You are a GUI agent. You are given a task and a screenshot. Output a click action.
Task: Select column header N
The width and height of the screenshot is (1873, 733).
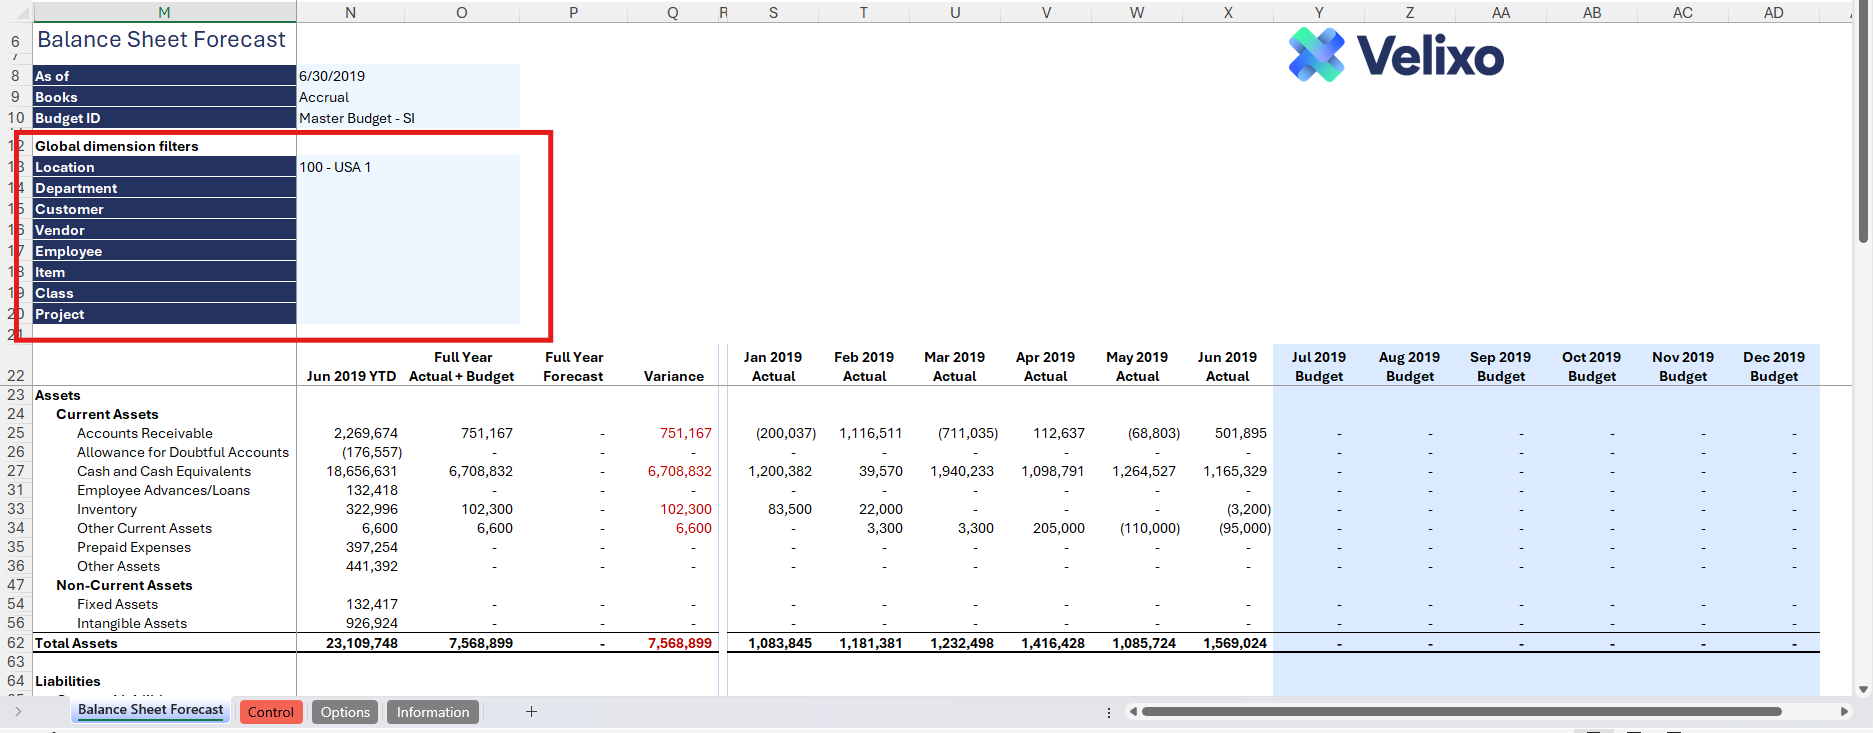350,12
